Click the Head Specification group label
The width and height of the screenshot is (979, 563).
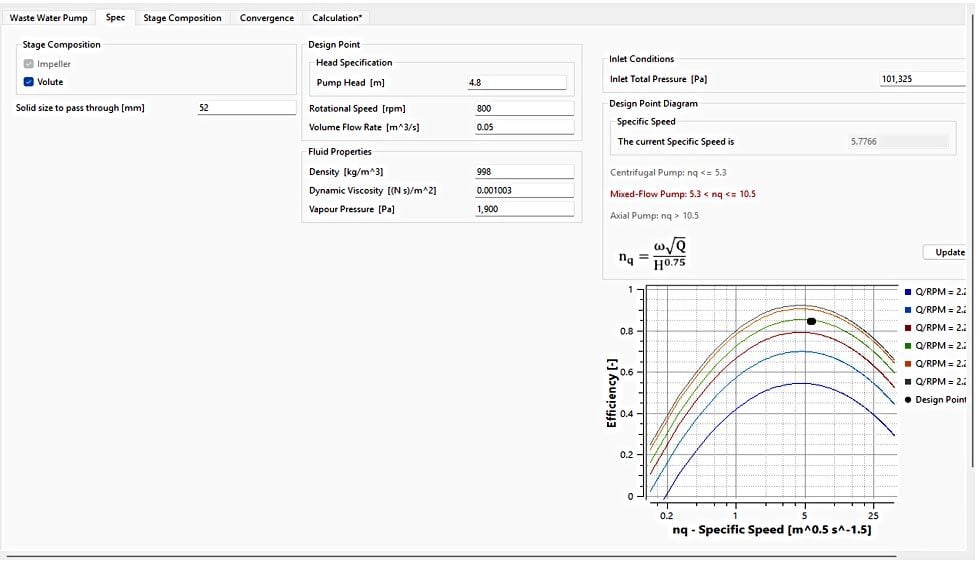pyautogui.click(x=354, y=62)
